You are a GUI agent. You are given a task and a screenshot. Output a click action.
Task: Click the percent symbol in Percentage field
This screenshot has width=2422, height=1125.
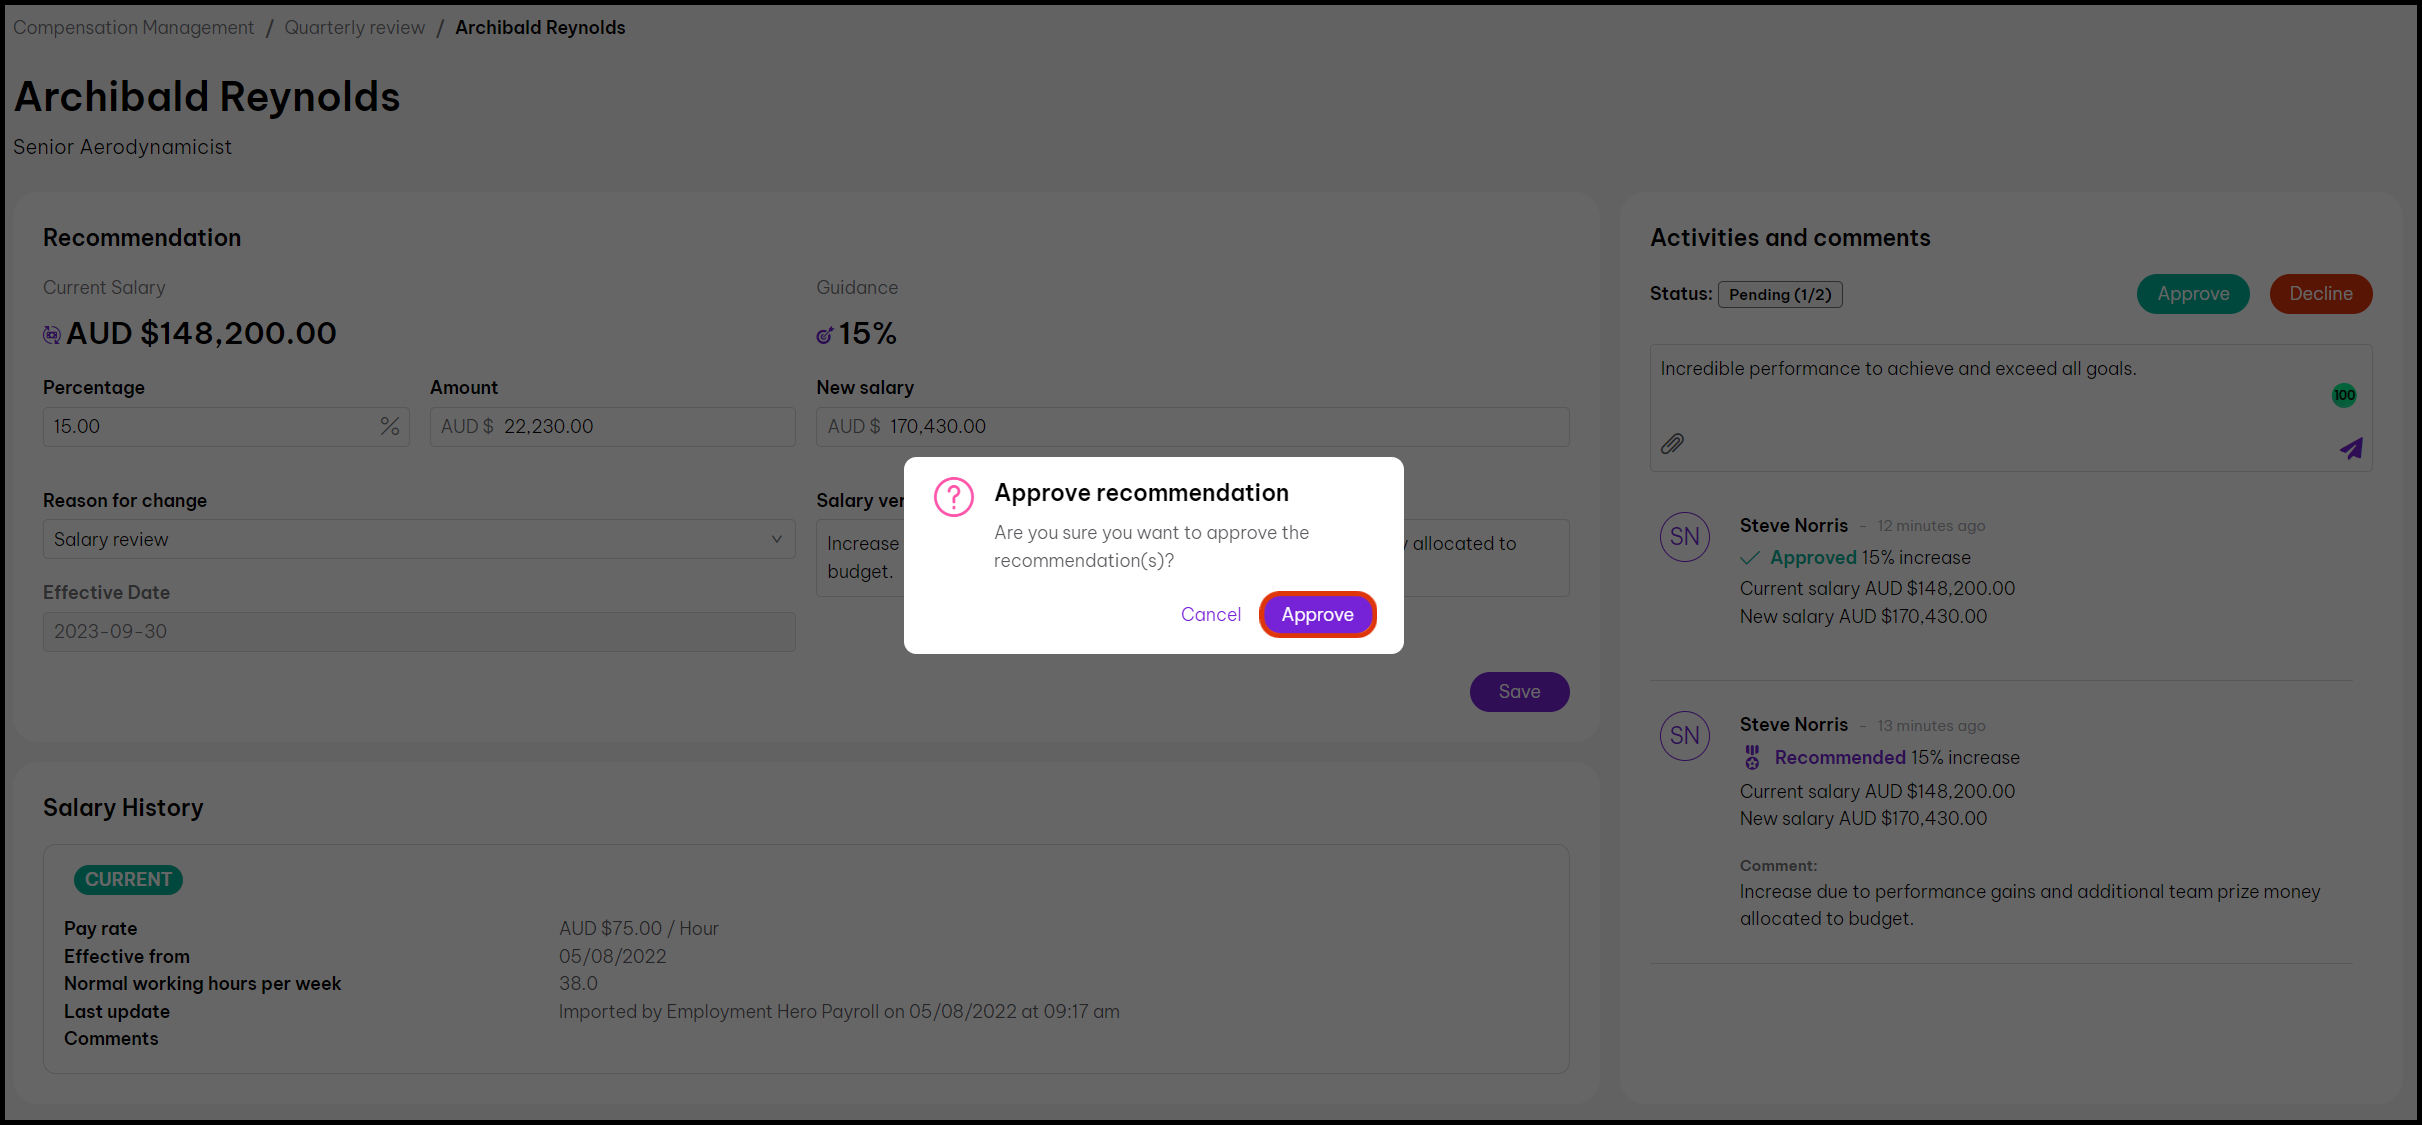point(389,427)
